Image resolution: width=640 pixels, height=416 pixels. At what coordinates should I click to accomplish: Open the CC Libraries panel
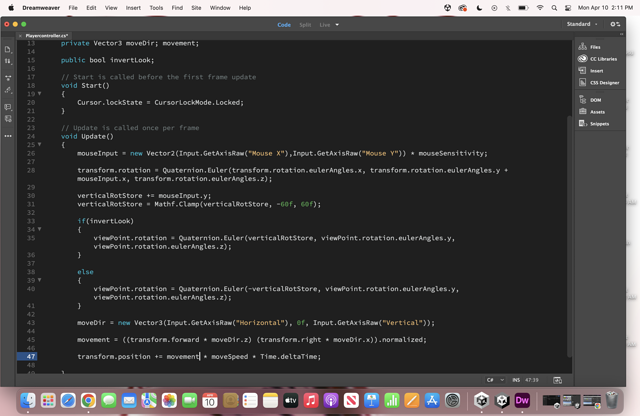pos(598,59)
